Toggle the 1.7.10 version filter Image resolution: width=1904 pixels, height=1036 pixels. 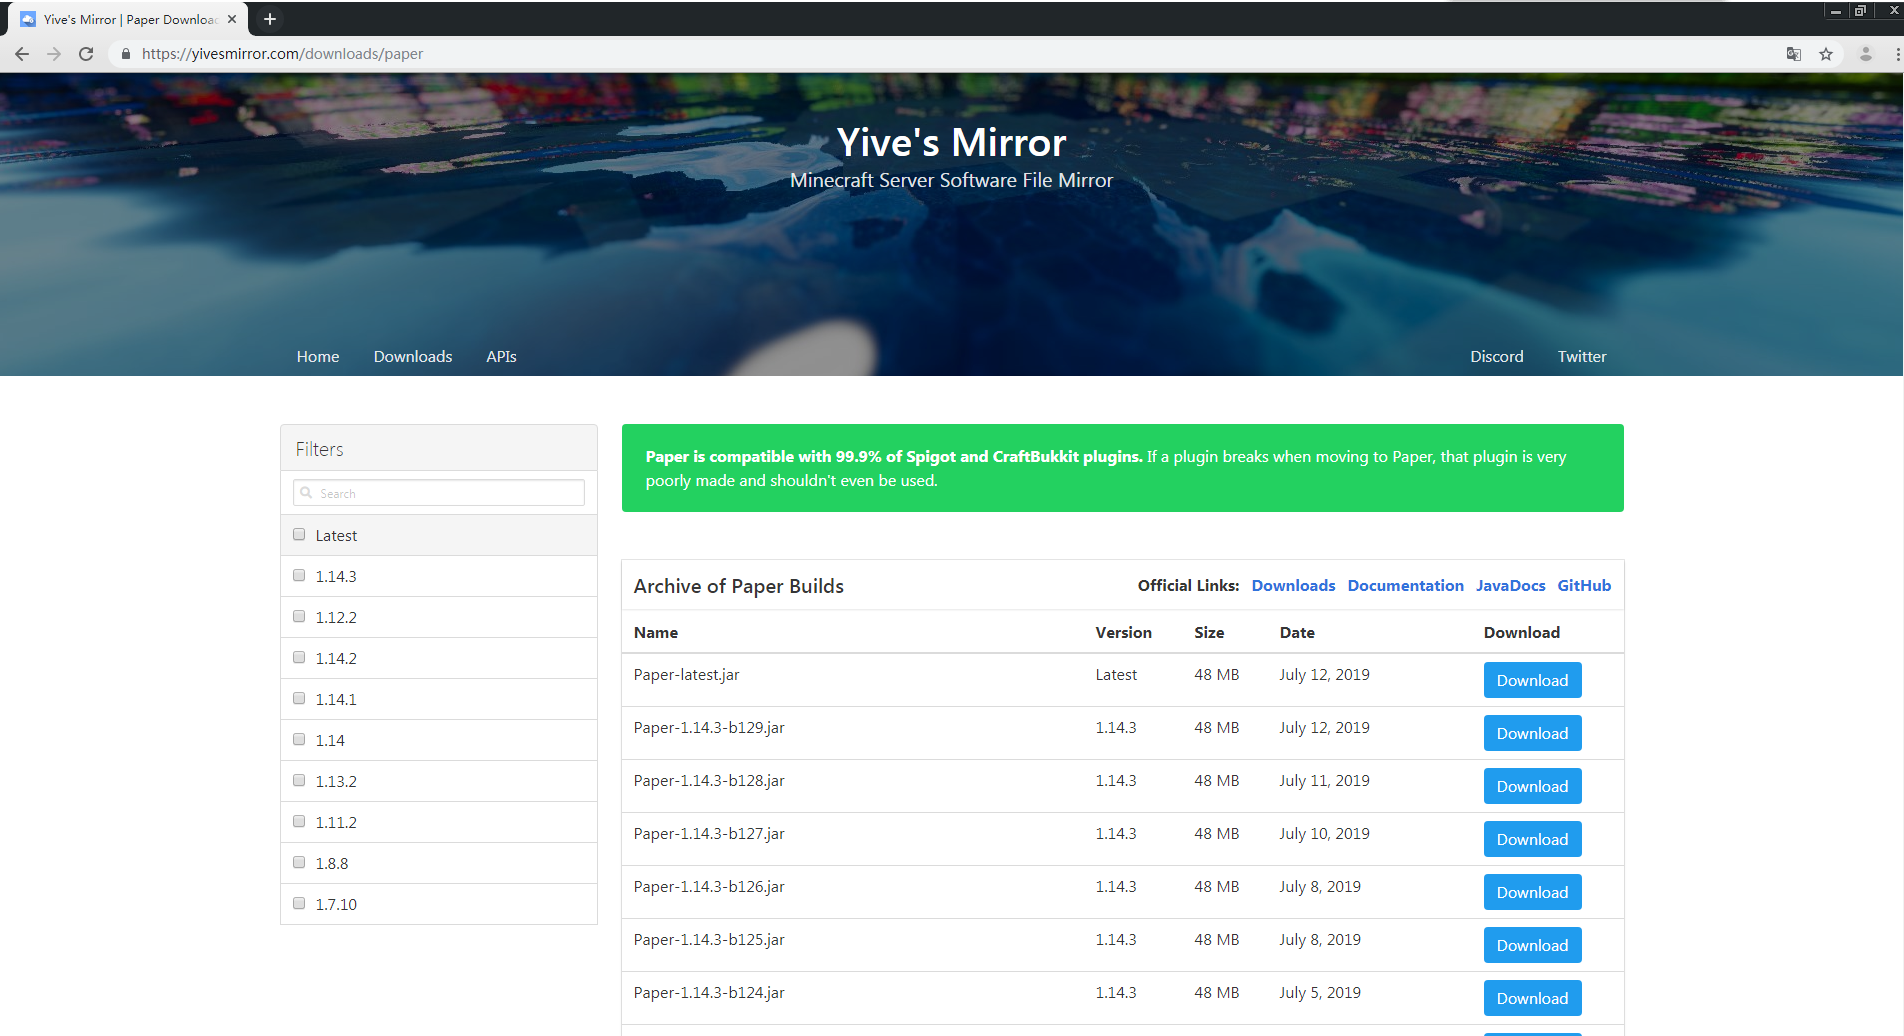299,904
